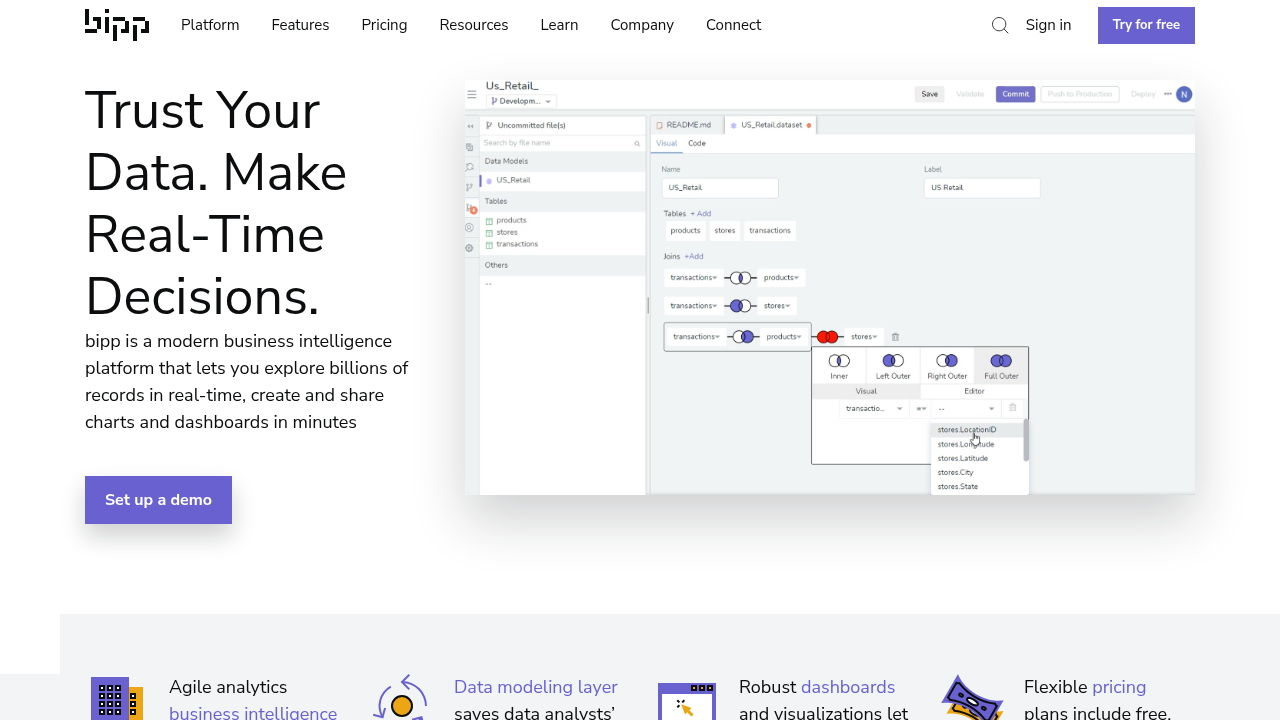
Task: Select the Left Outer join type
Action: click(x=892, y=364)
